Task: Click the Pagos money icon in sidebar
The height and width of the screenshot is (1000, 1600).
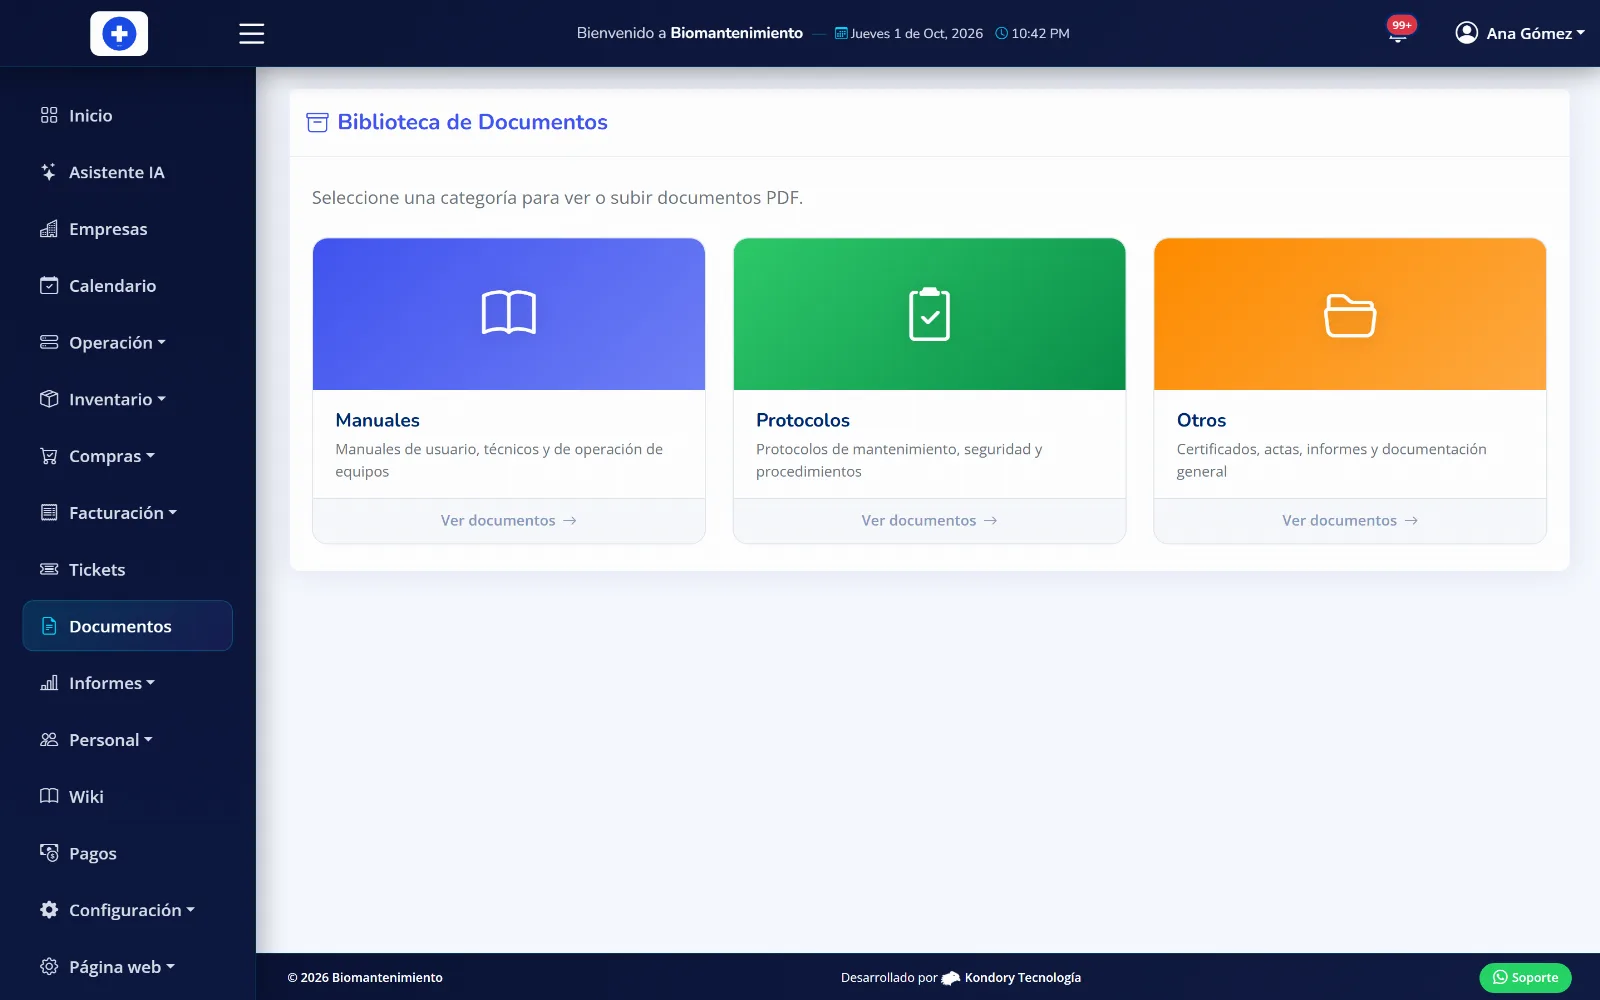Action: pyautogui.click(x=49, y=853)
